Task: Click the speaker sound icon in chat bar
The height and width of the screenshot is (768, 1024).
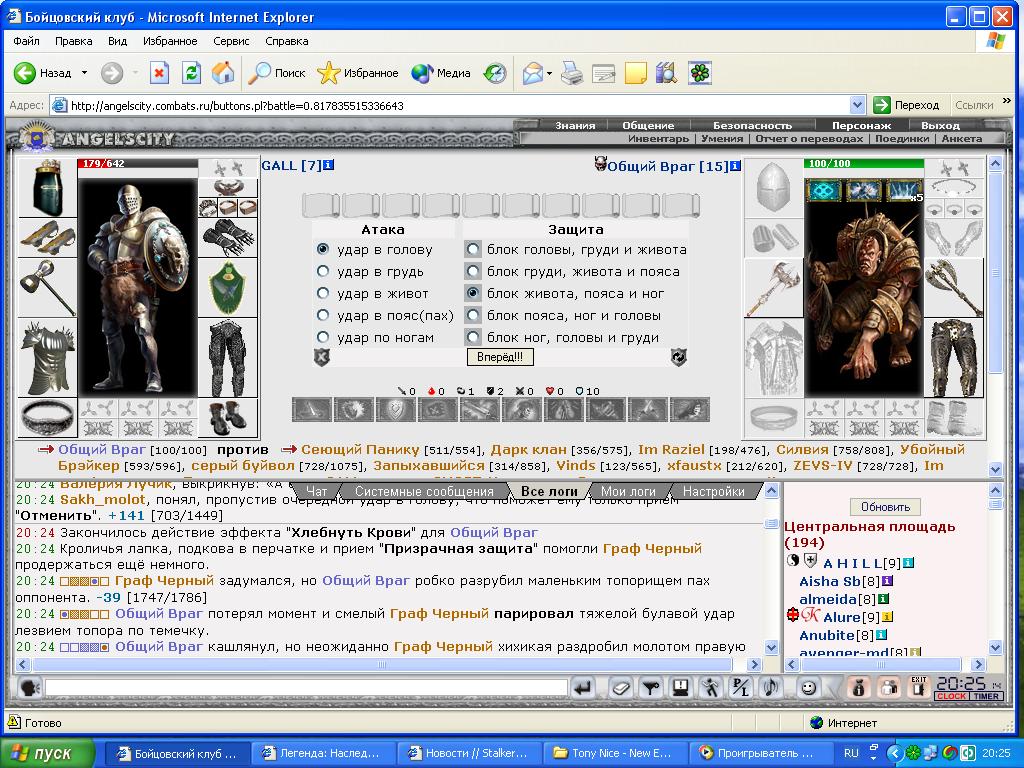Action: click(x=771, y=688)
